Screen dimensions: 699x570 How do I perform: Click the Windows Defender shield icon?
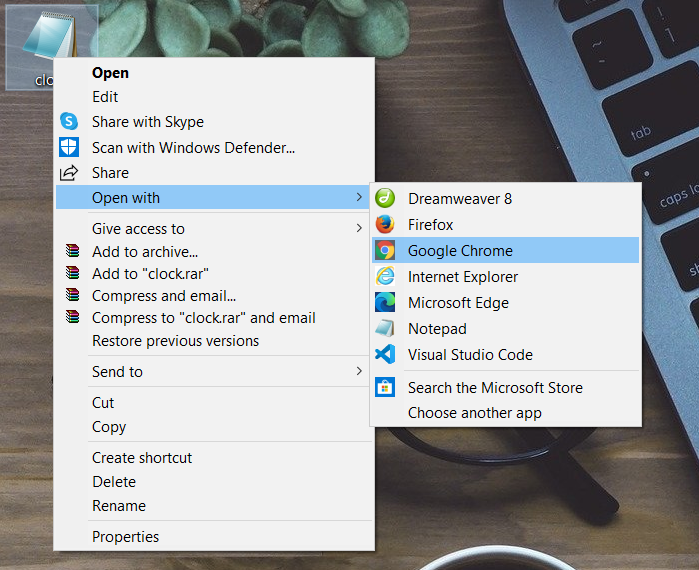(x=69, y=147)
